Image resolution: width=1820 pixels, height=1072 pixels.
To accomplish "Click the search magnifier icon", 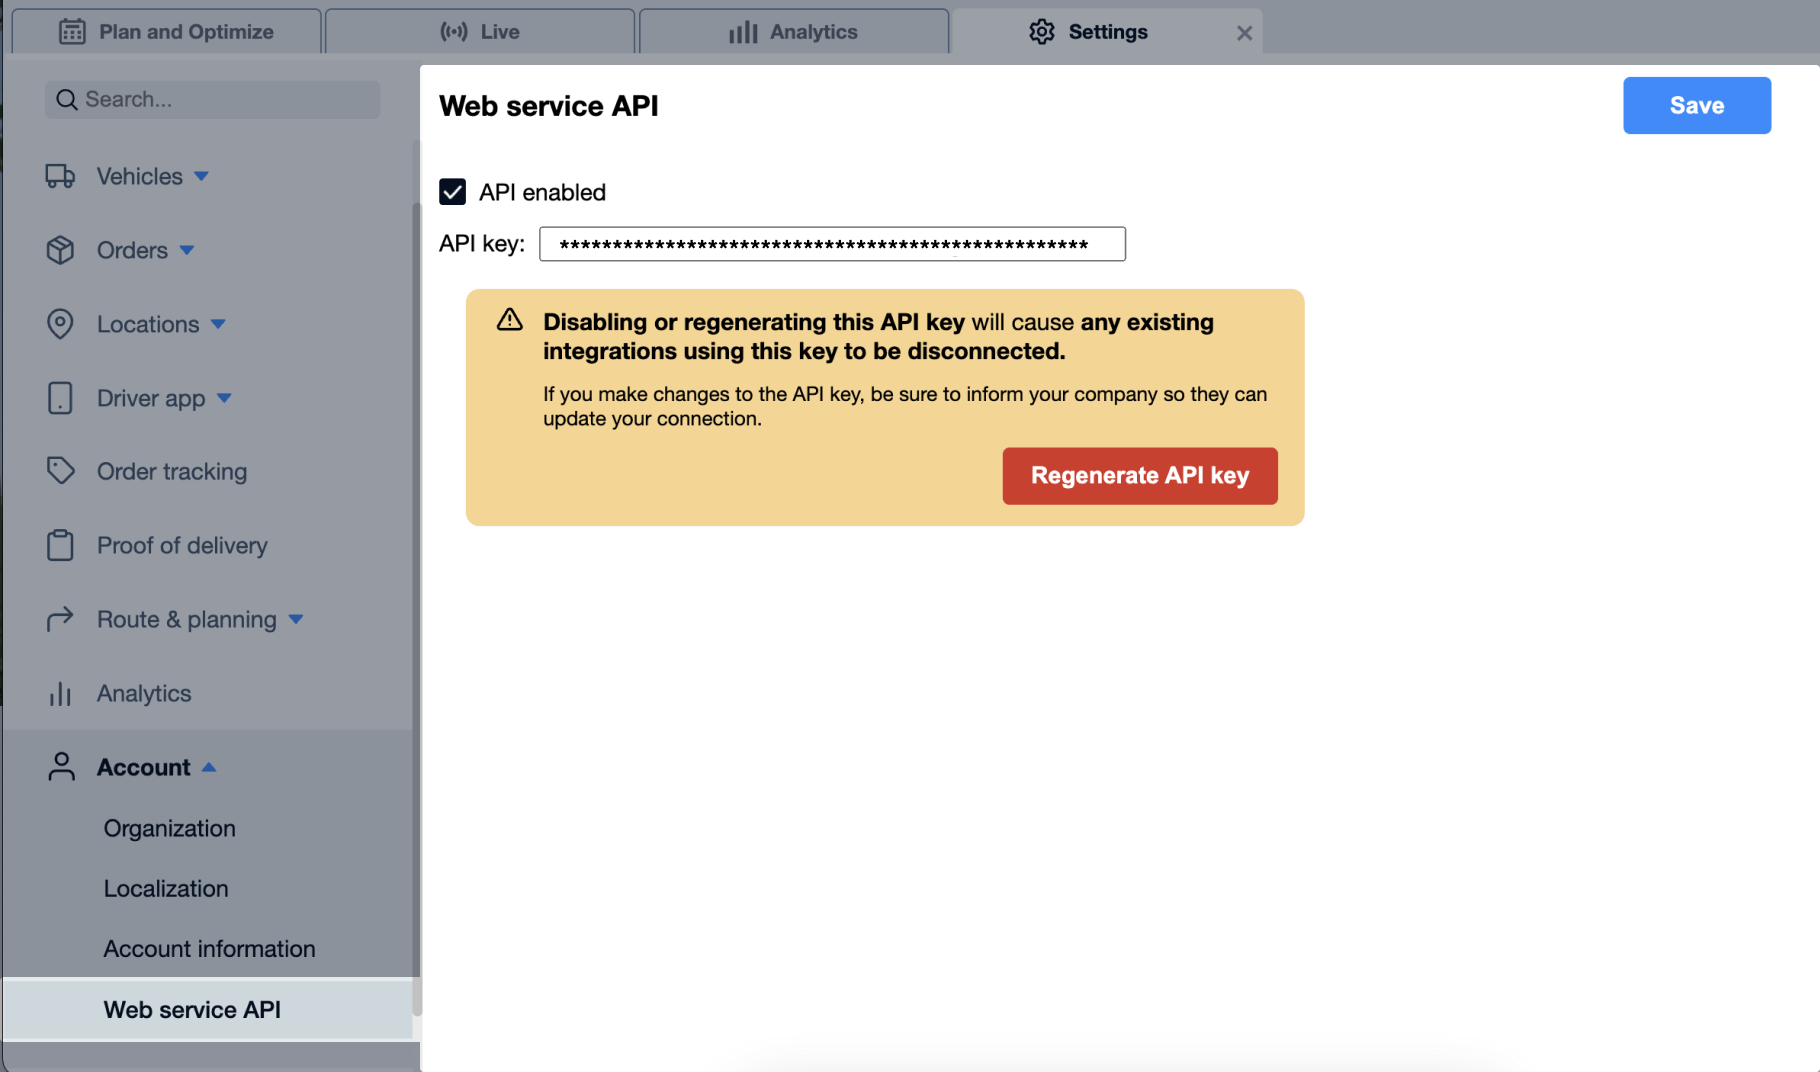I will tap(67, 99).
